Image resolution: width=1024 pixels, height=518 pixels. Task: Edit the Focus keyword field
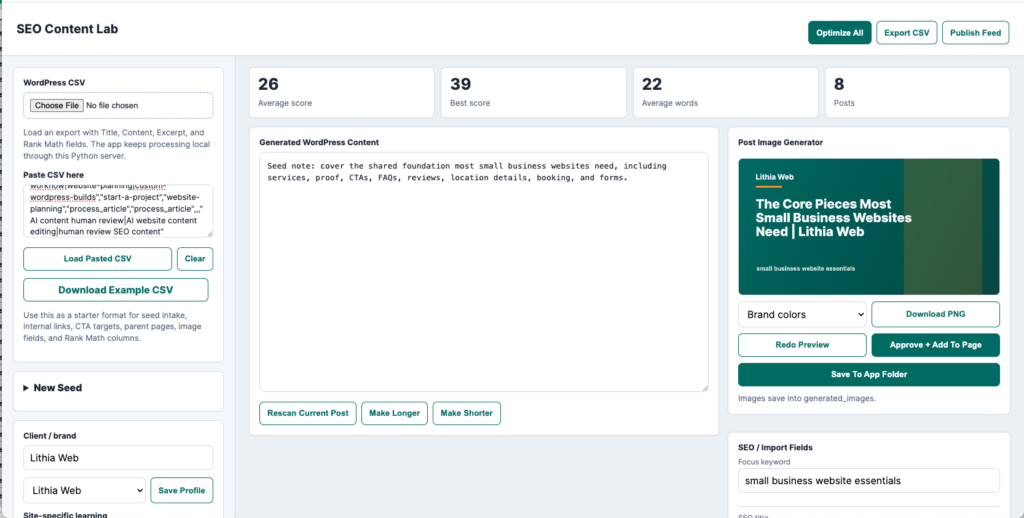pyautogui.click(x=869, y=481)
